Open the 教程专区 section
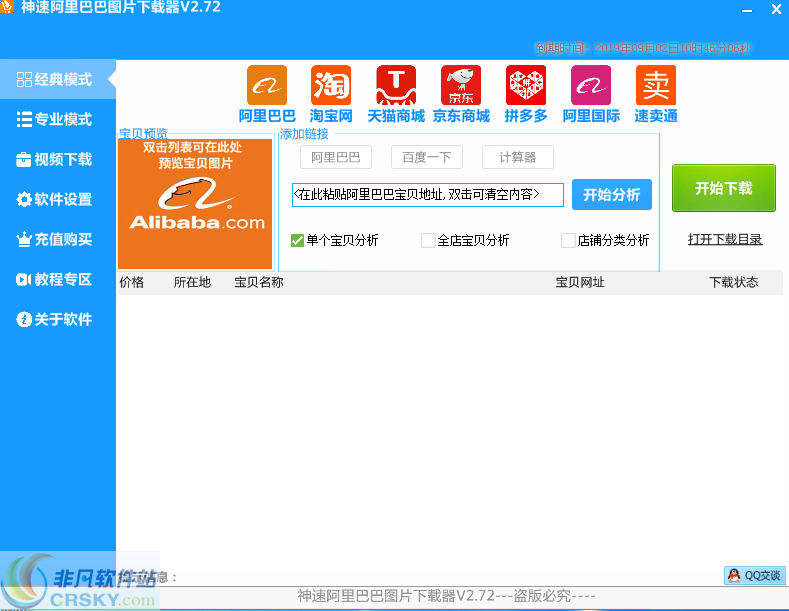 pos(58,279)
